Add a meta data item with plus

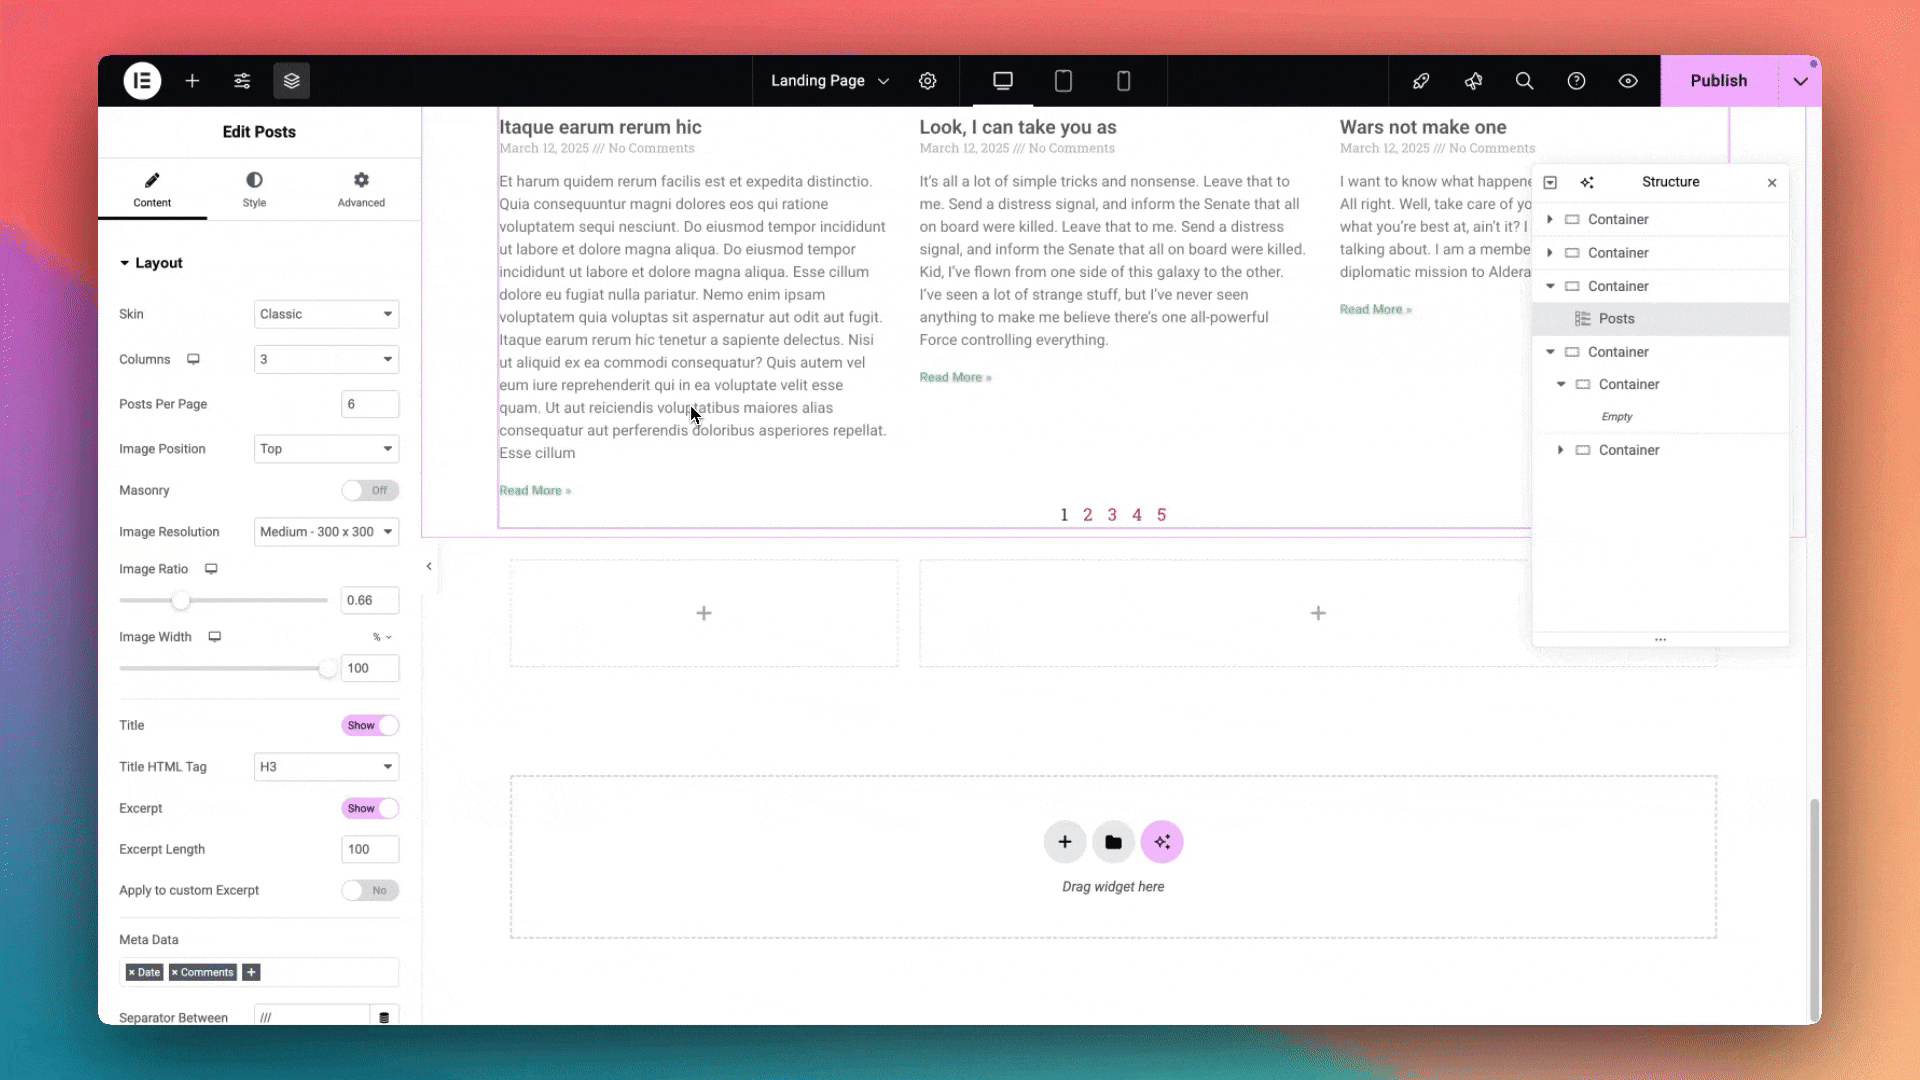point(251,972)
